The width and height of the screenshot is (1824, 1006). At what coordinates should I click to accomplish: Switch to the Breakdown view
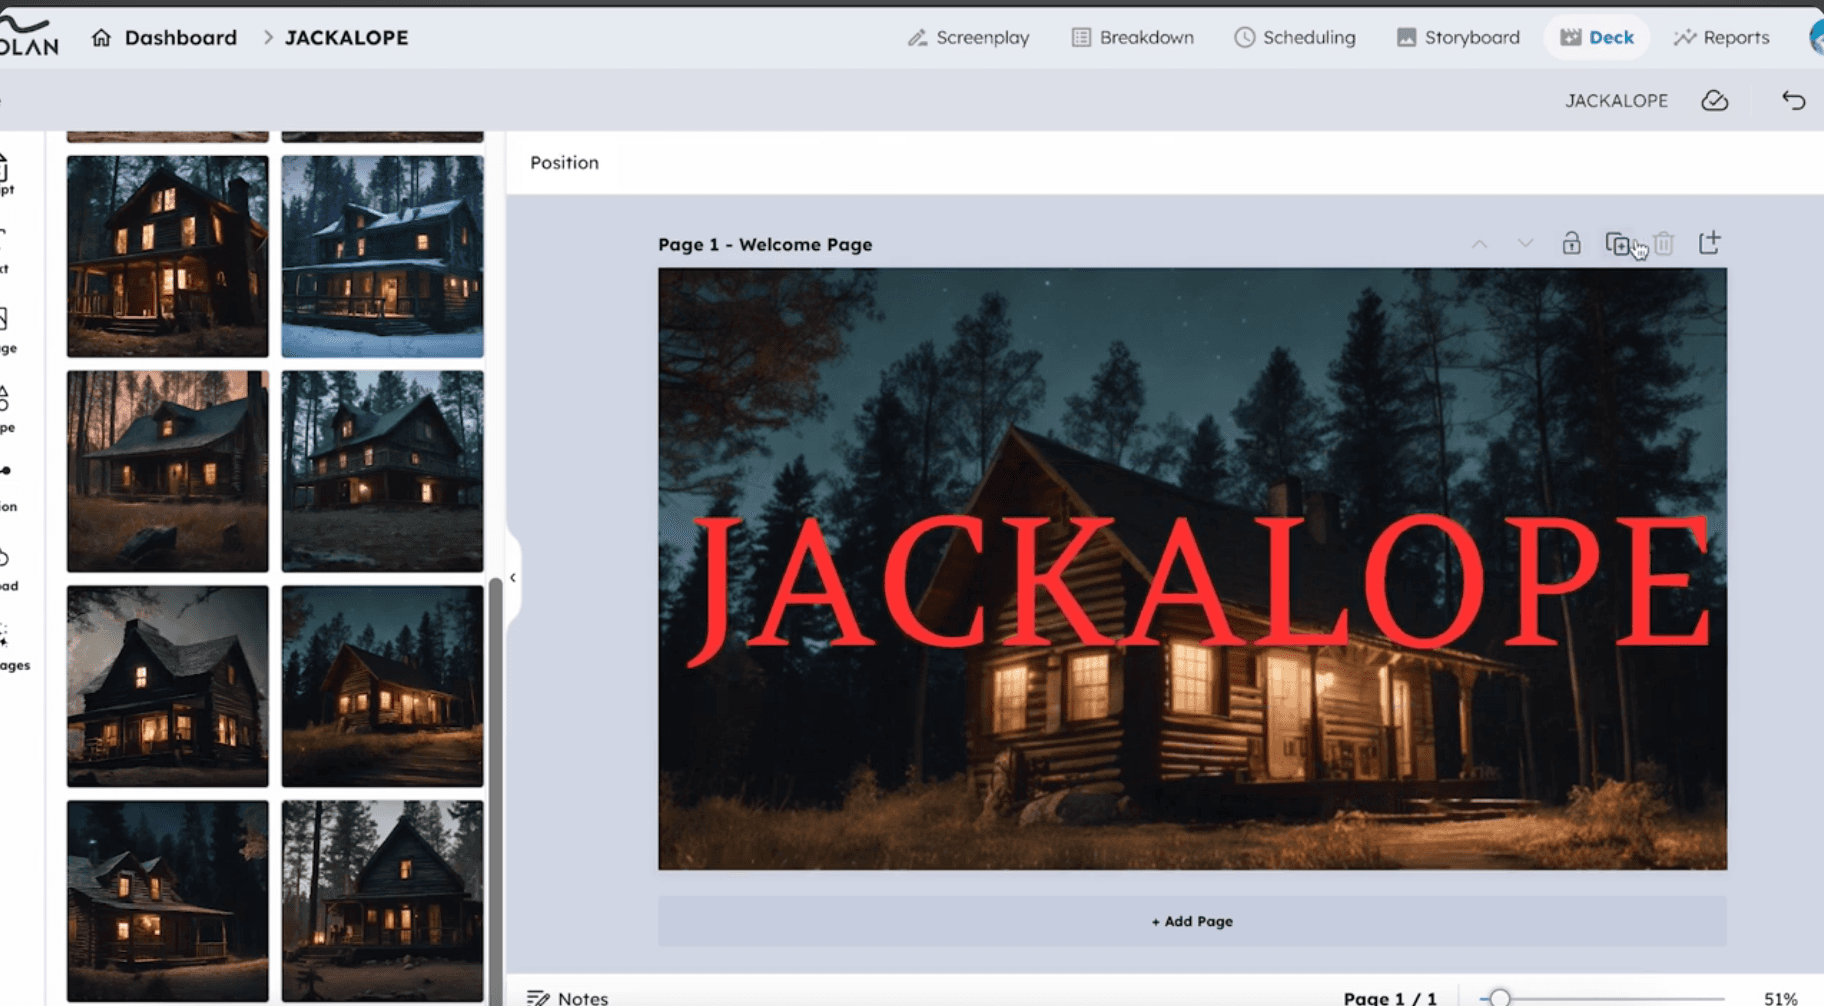1131,37
